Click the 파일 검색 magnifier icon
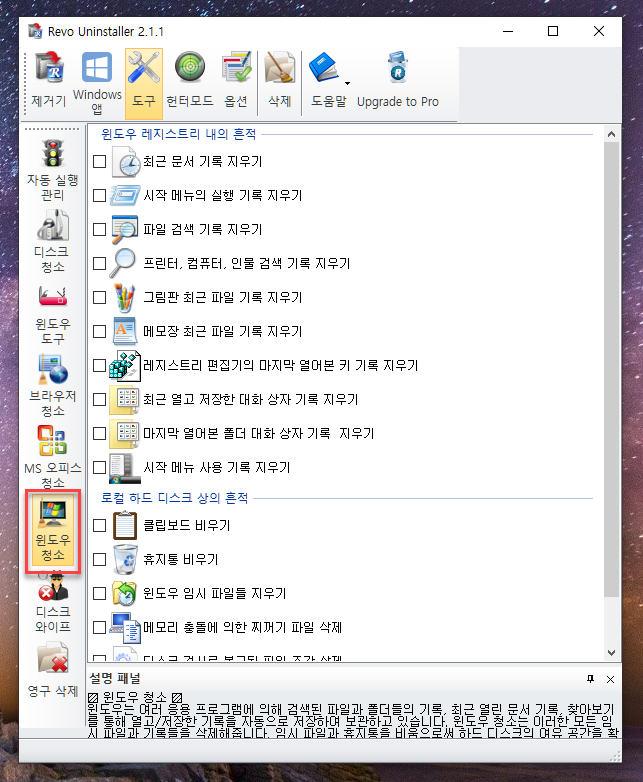The image size is (643, 782). 125,229
